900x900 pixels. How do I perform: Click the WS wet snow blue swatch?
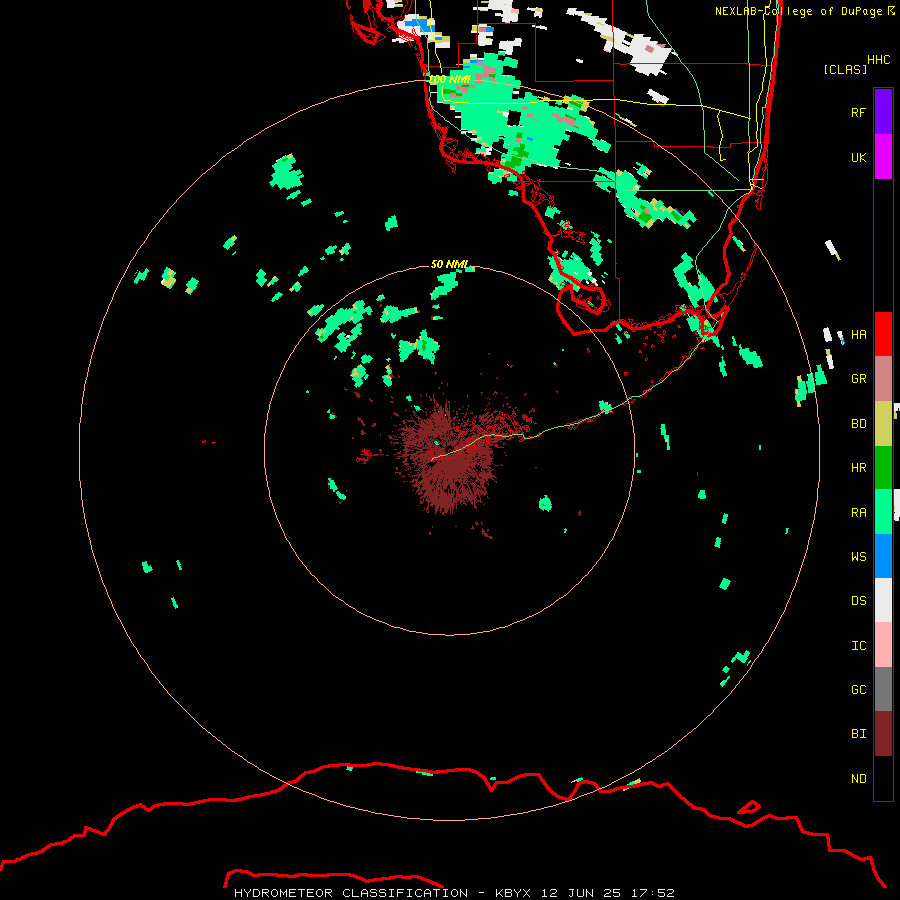tap(883, 556)
